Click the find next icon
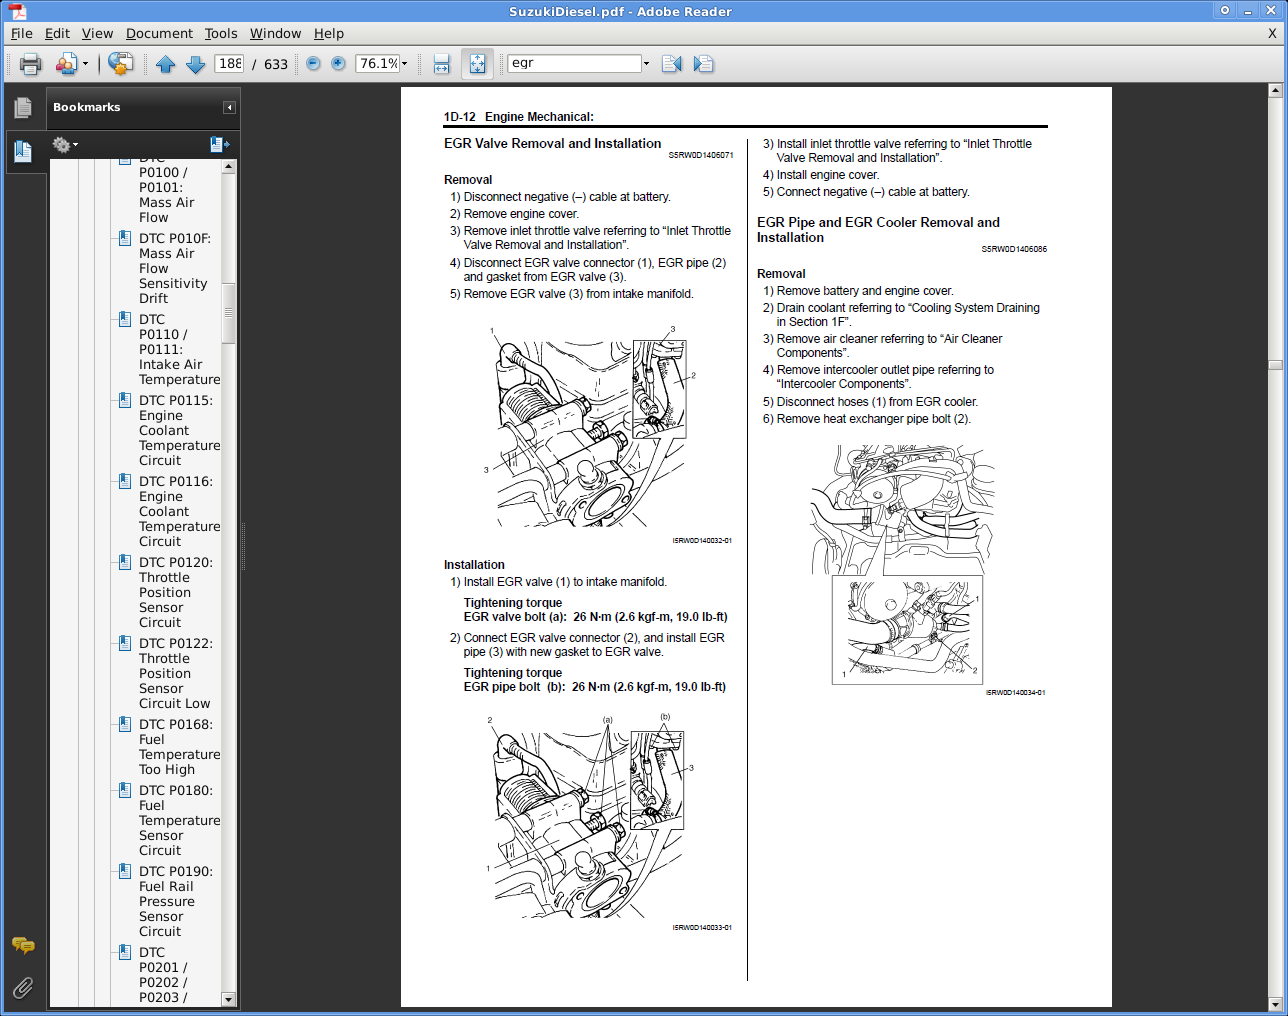The width and height of the screenshot is (1288, 1016). (703, 64)
